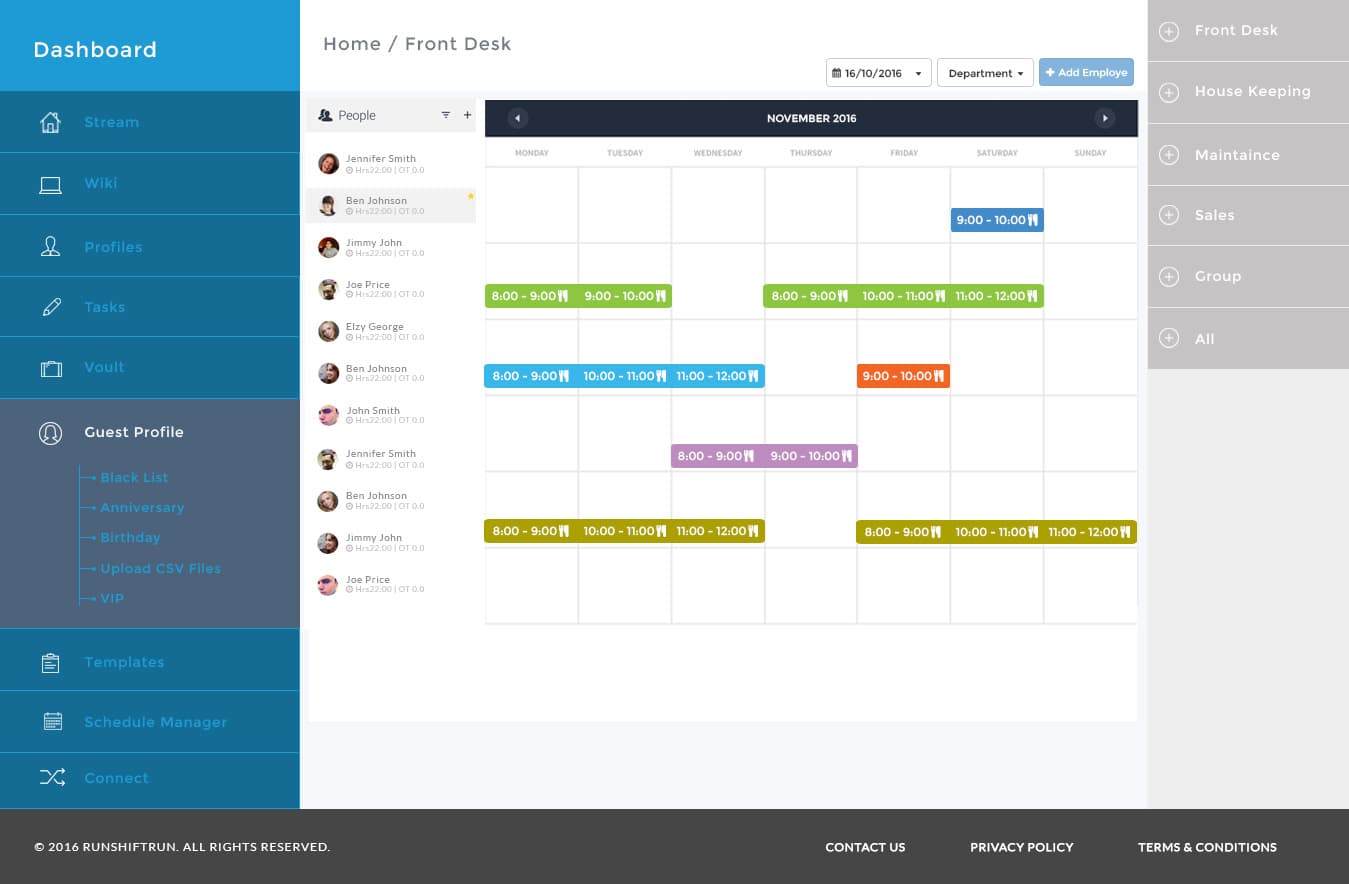Open the Department dropdown
Screen dimensions: 1349x884
click(x=985, y=73)
